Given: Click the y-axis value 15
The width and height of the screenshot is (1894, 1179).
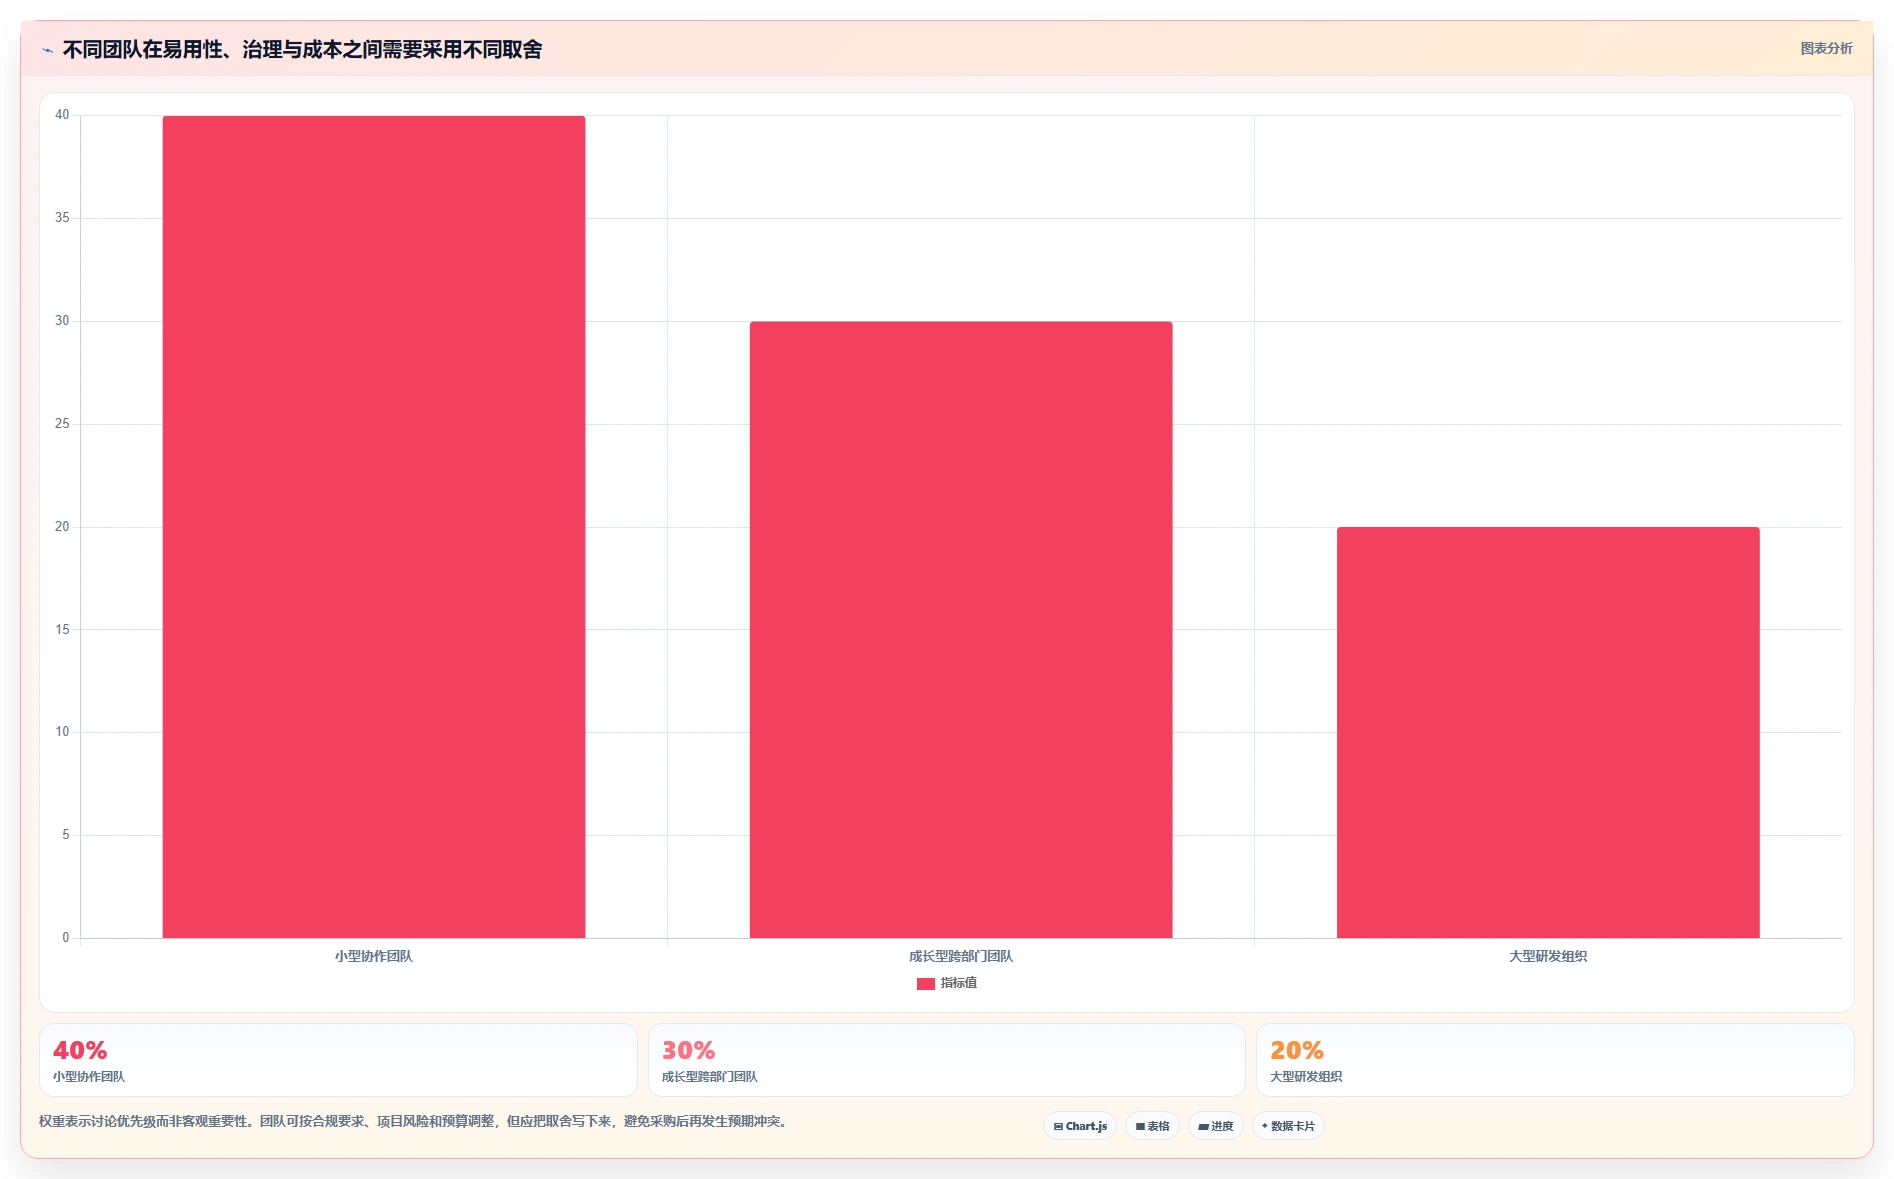Looking at the screenshot, I should (62, 630).
